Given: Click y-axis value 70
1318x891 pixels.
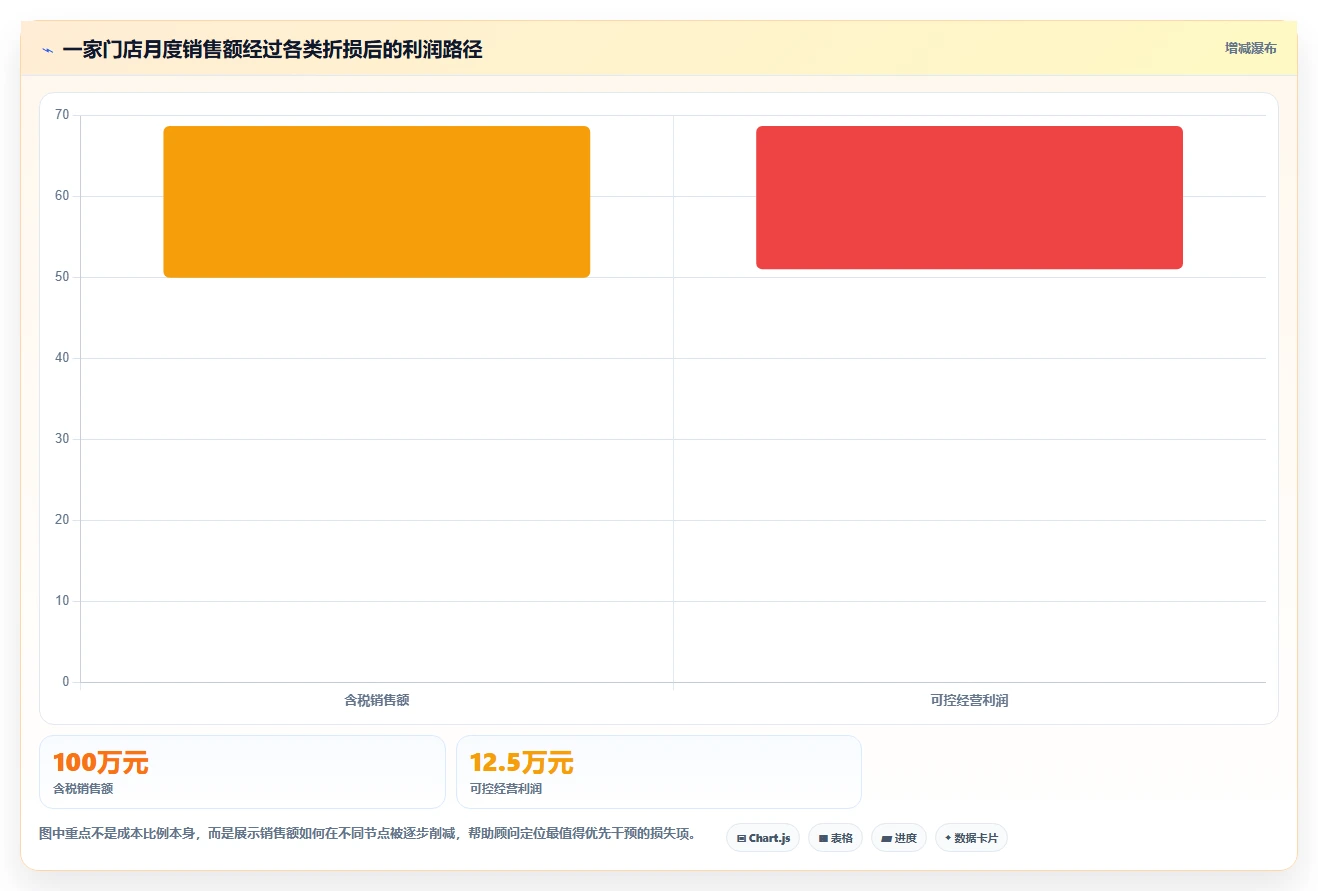Looking at the screenshot, I should [x=62, y=115].
